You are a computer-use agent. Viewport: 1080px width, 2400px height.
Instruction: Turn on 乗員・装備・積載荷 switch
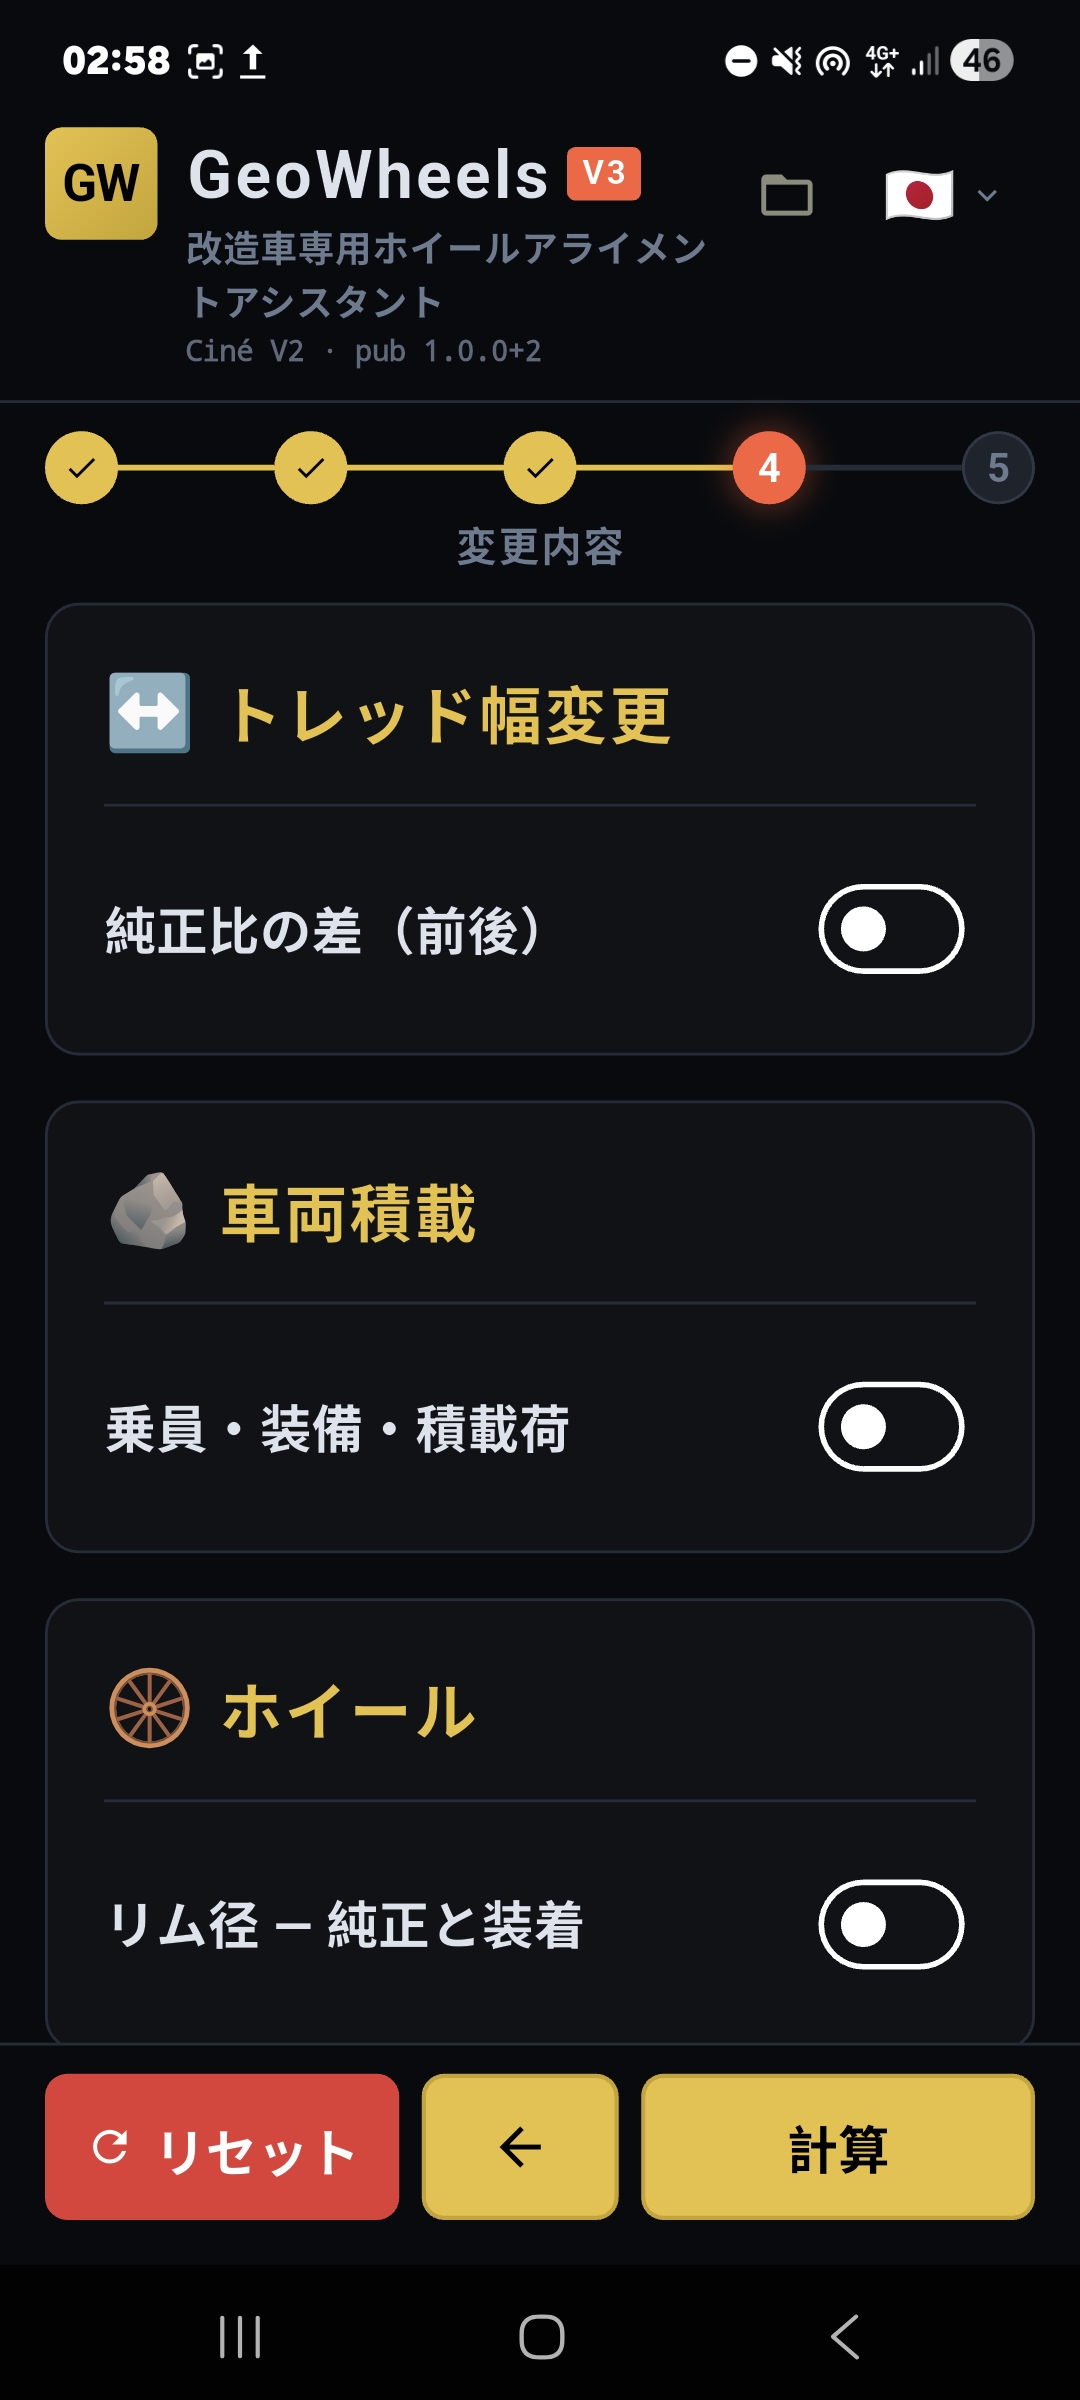(891, 1427)
